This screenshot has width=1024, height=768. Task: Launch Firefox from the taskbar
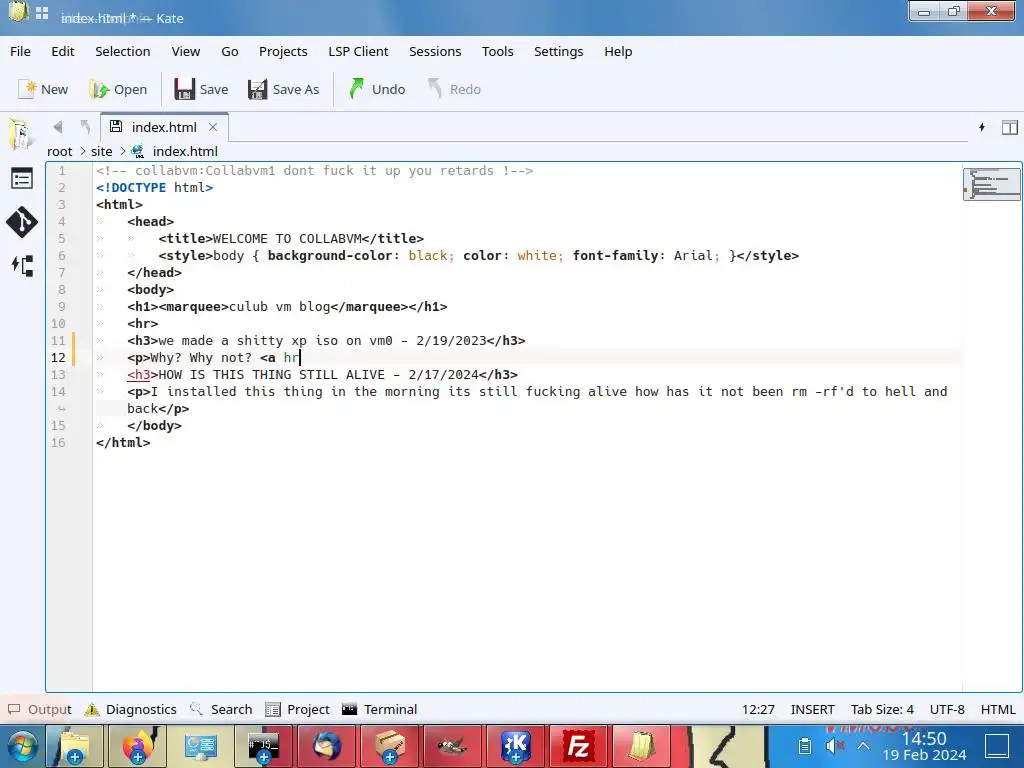(x=136, y=746)
